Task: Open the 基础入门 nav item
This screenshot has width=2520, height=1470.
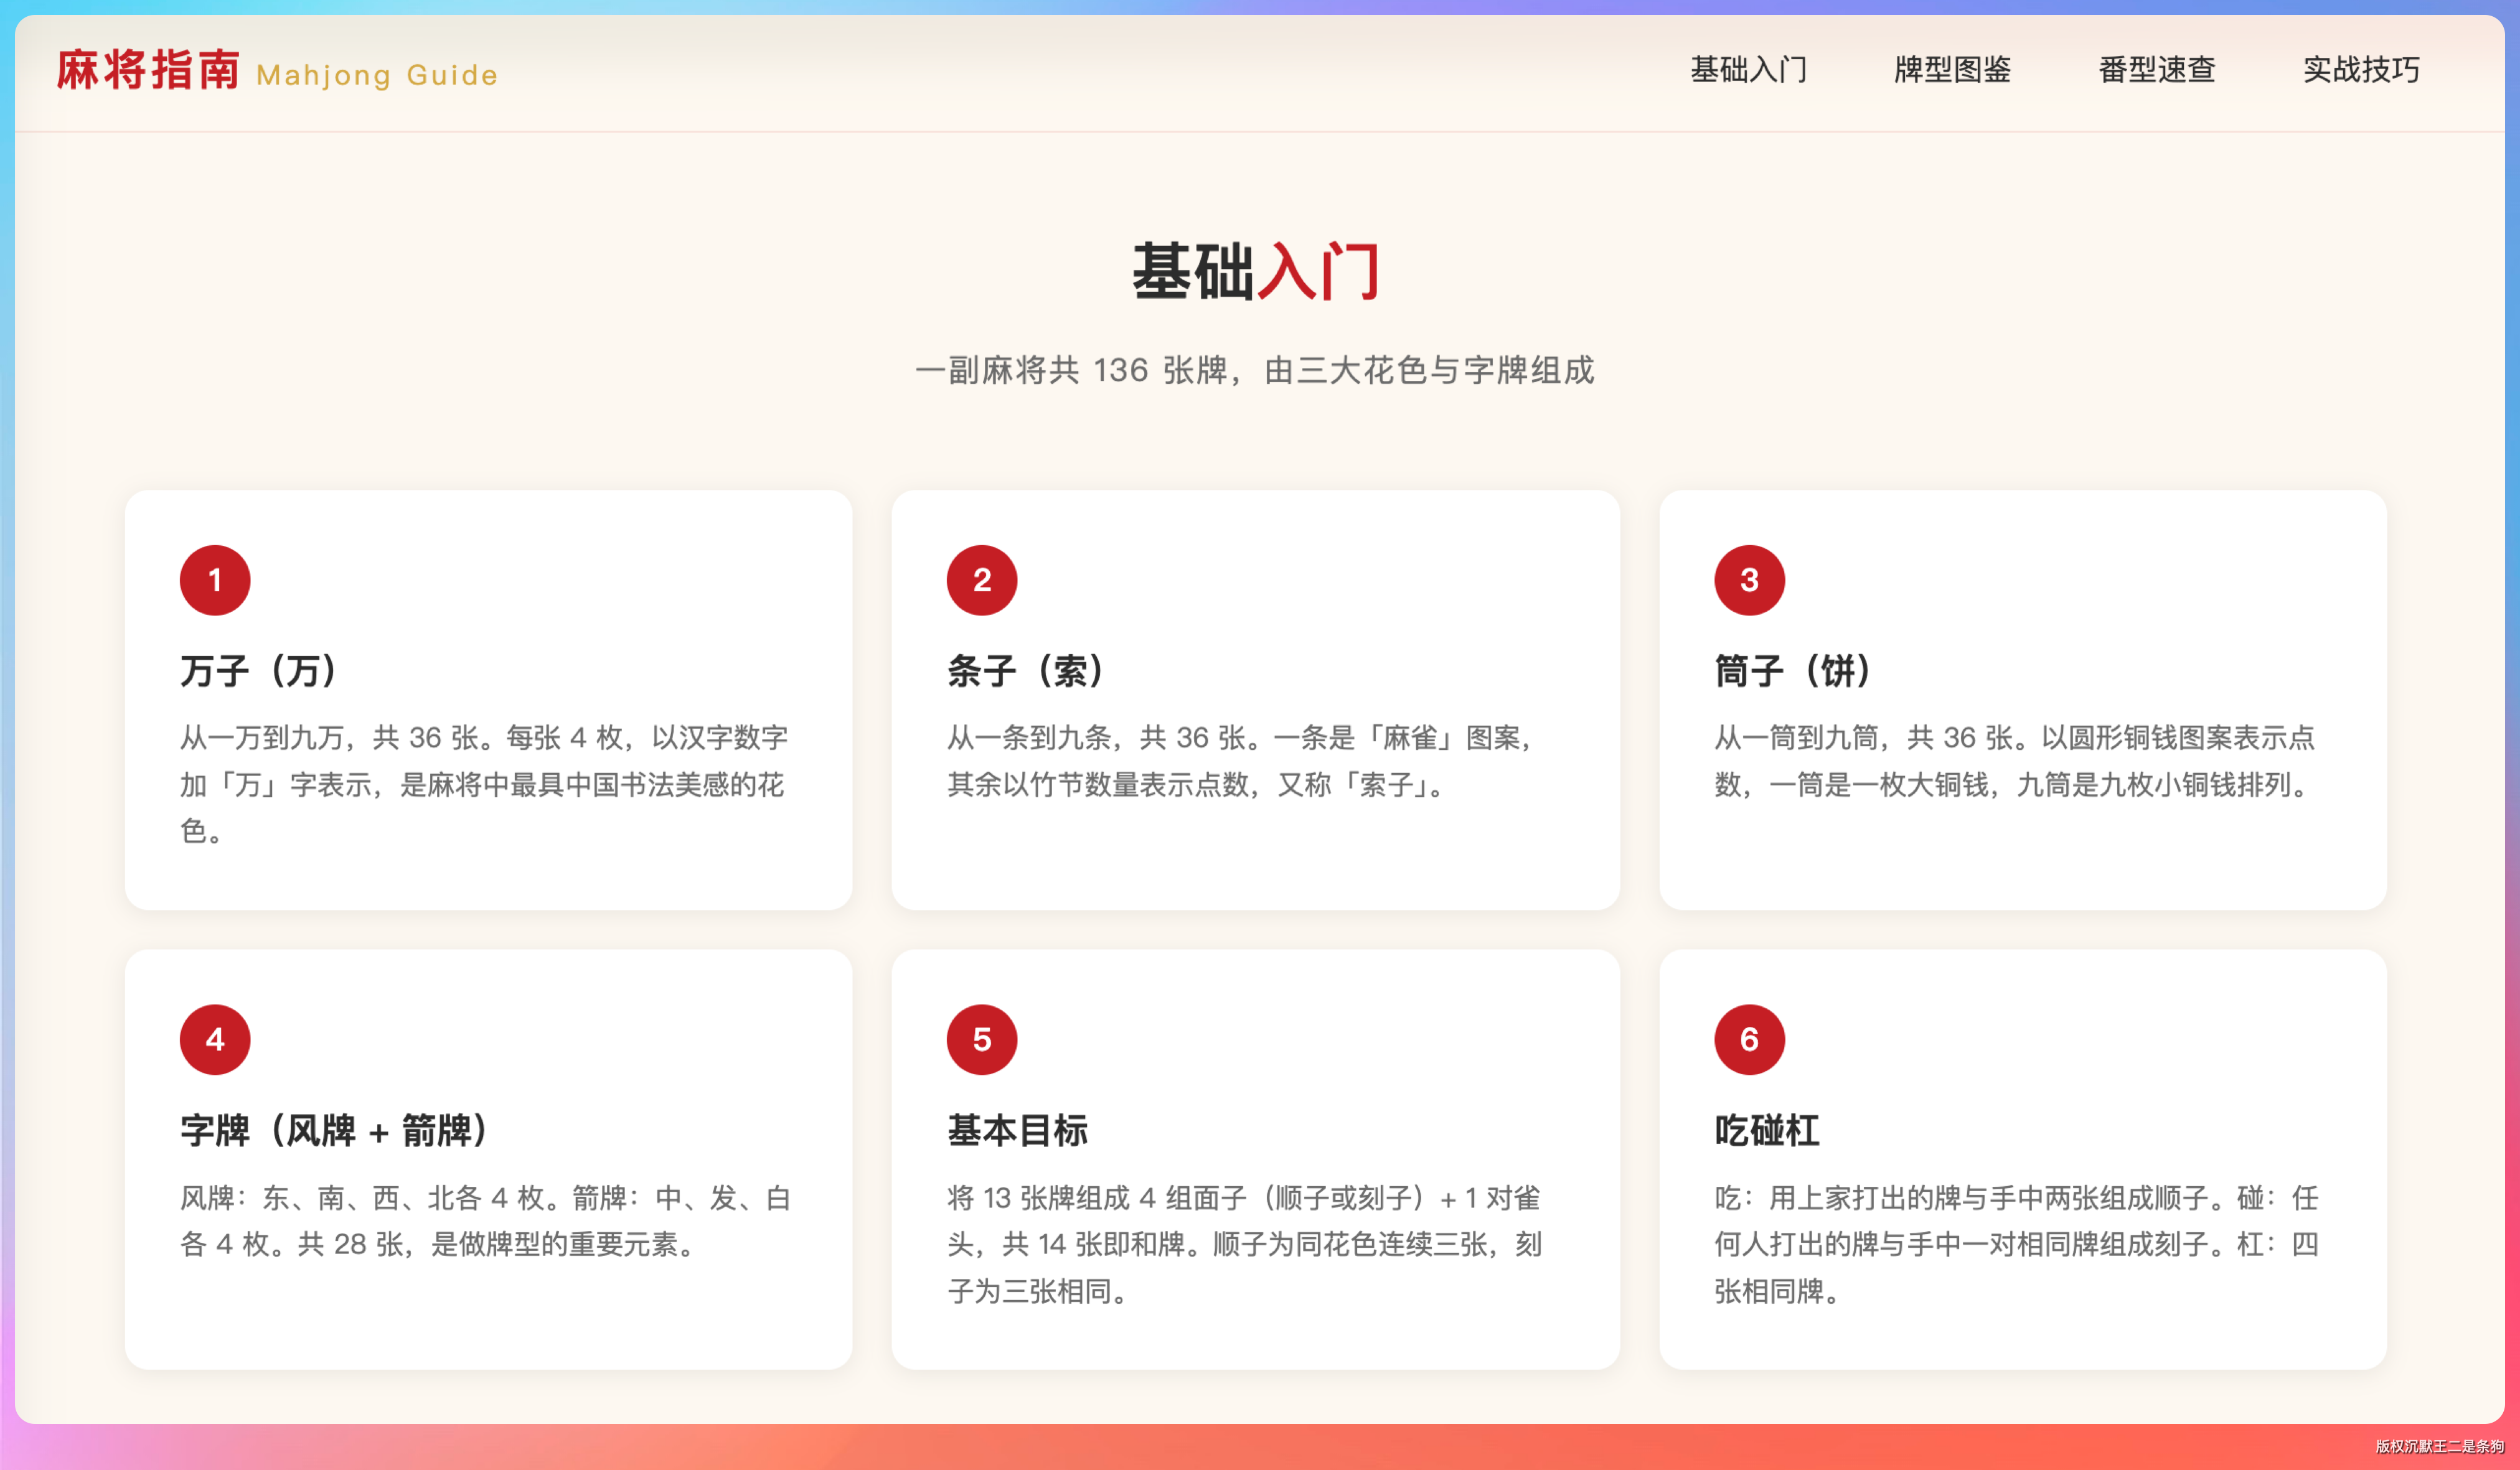Action: point(1748,70)
